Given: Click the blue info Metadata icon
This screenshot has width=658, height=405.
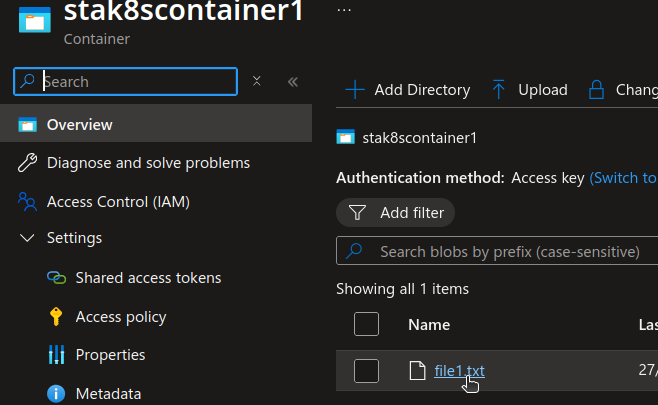Looking at the screenshot, I should point(56,394).
